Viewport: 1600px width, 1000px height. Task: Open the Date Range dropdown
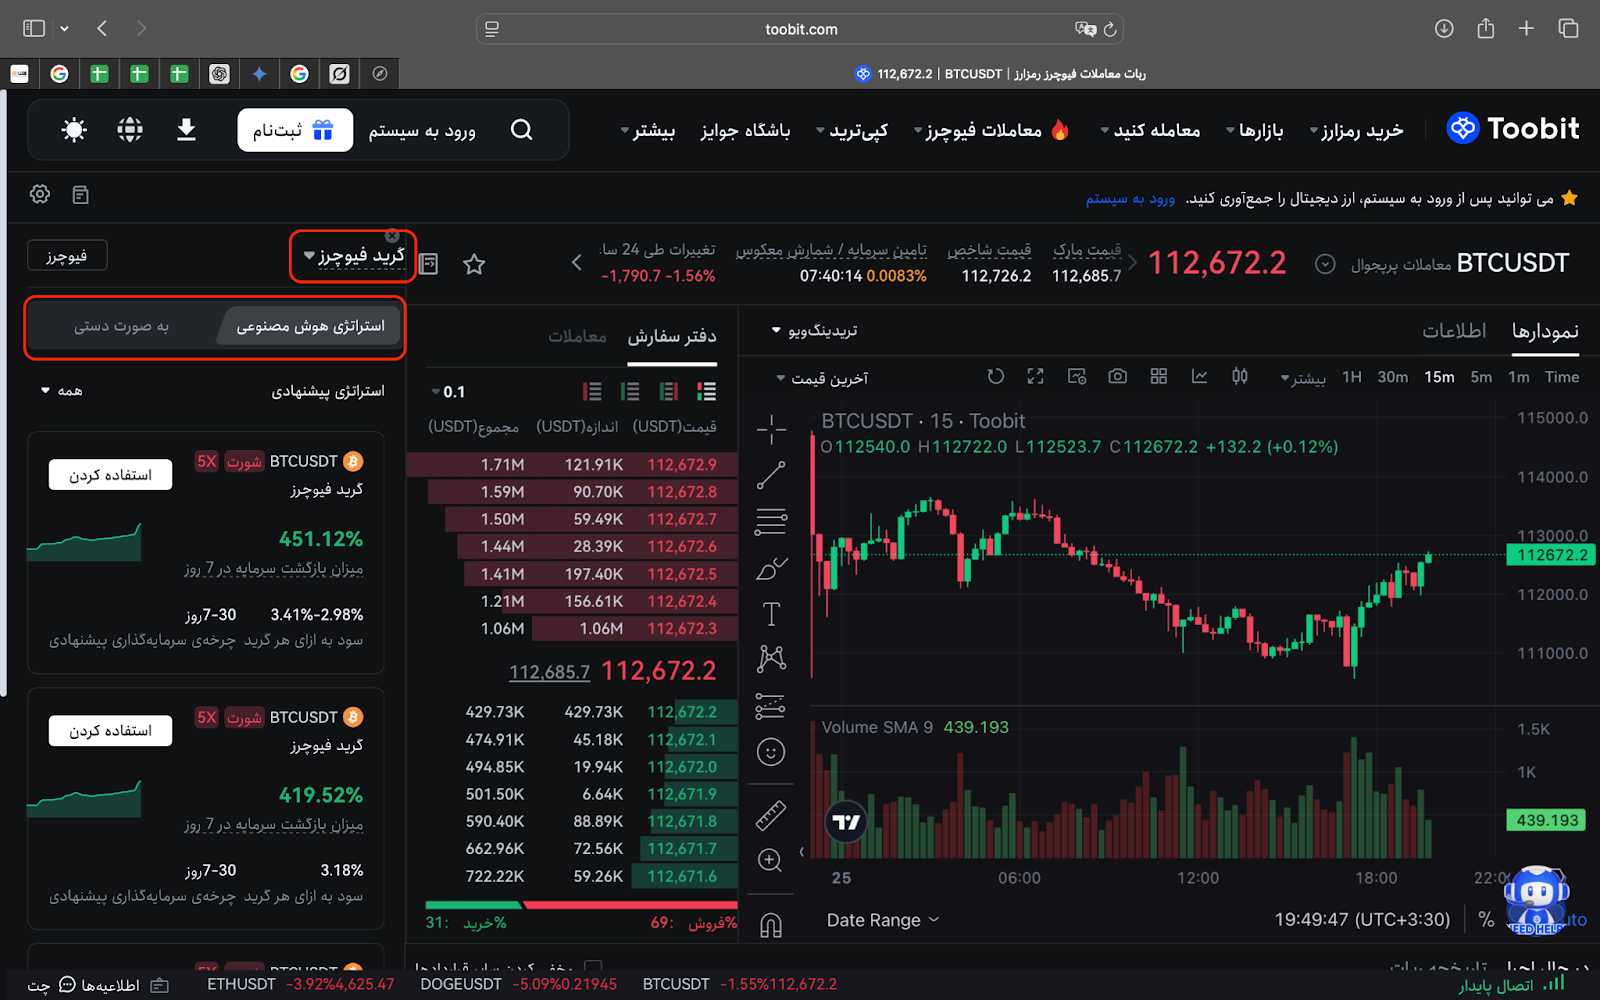click(882, 920)
